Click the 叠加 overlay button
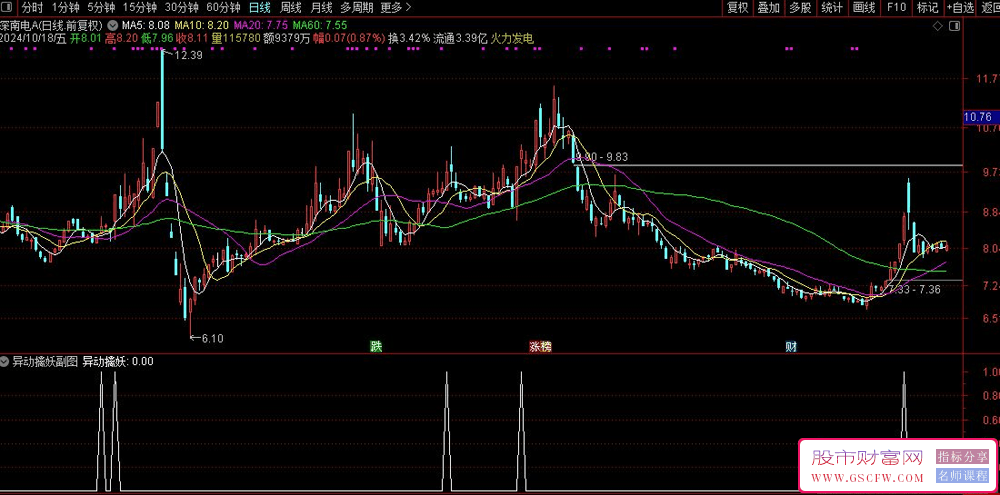The image size is (1000, 495). point(768,8)
